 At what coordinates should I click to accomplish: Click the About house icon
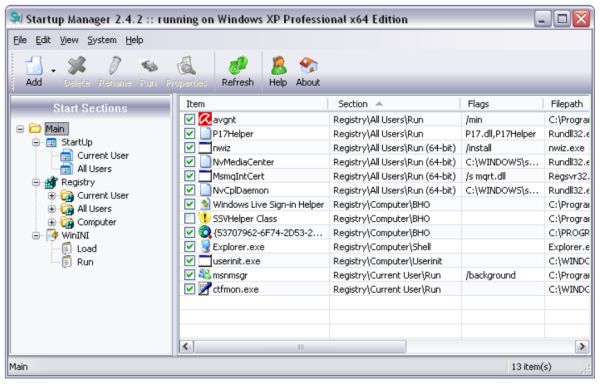[308, 66]
